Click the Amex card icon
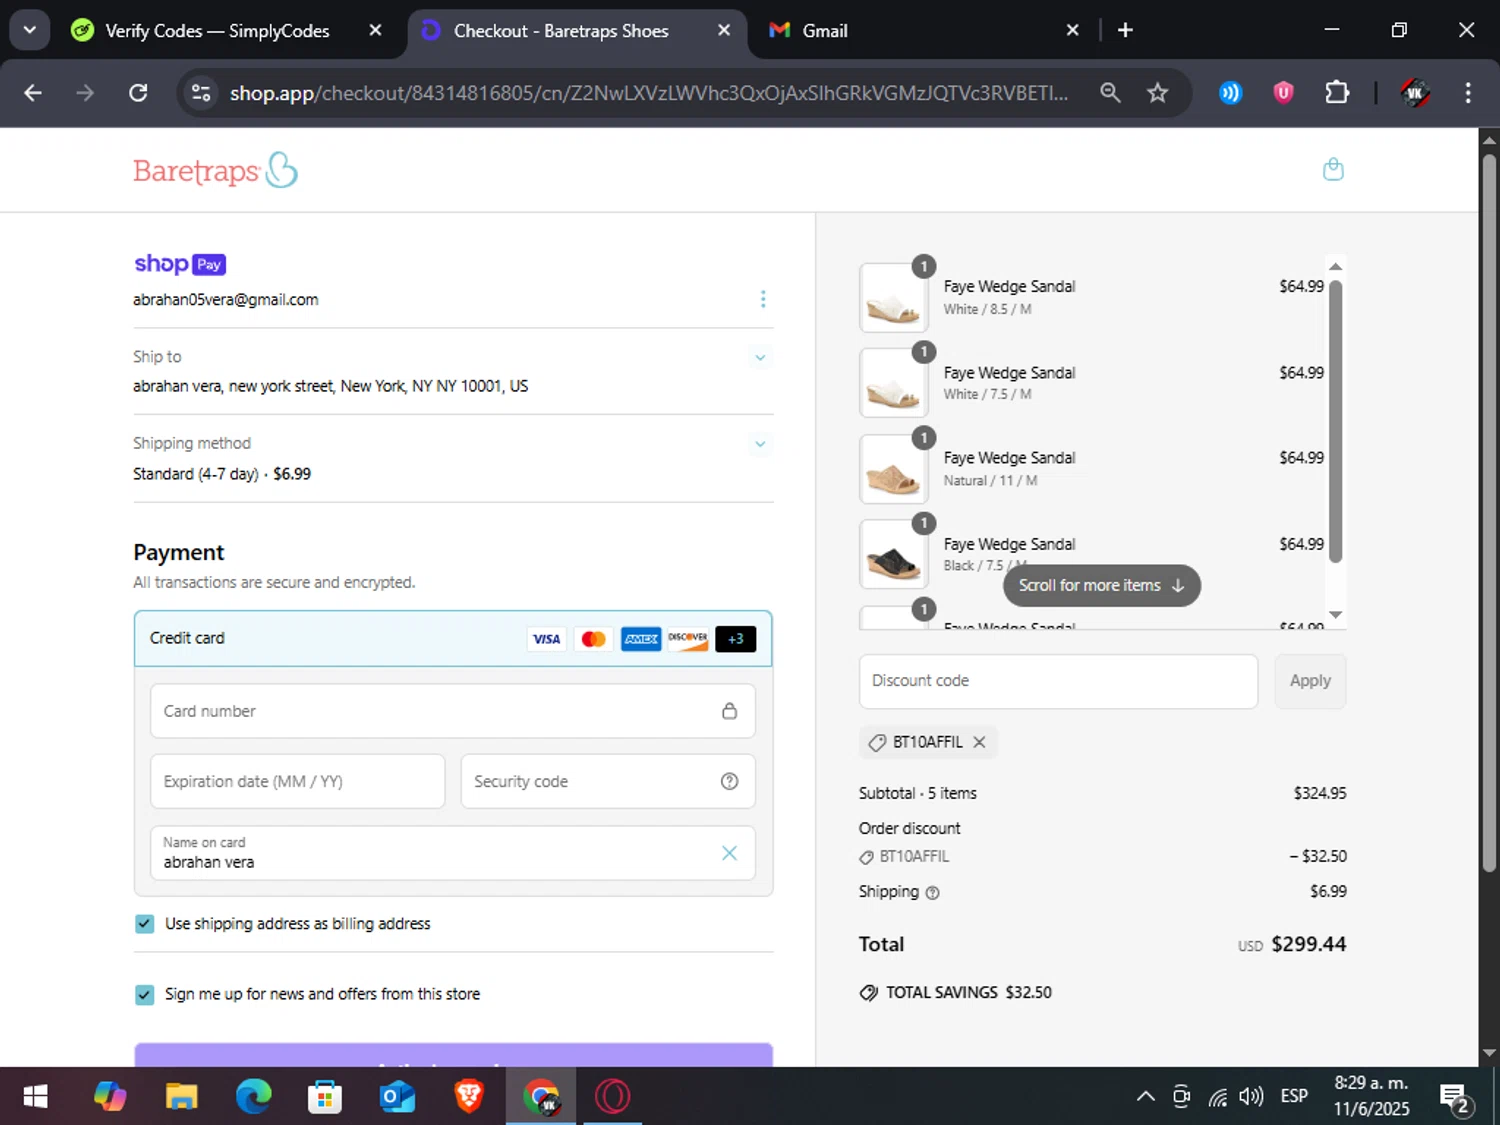Screen dimensions: 1500x1125 pos(641,639)
